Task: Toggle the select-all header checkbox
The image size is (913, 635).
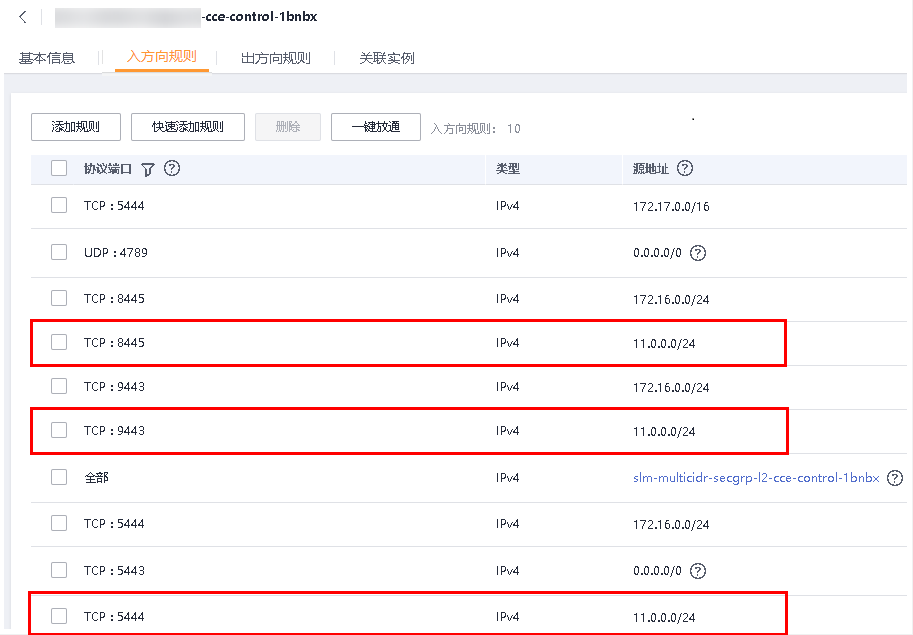Action: click(x=59, y=169)
